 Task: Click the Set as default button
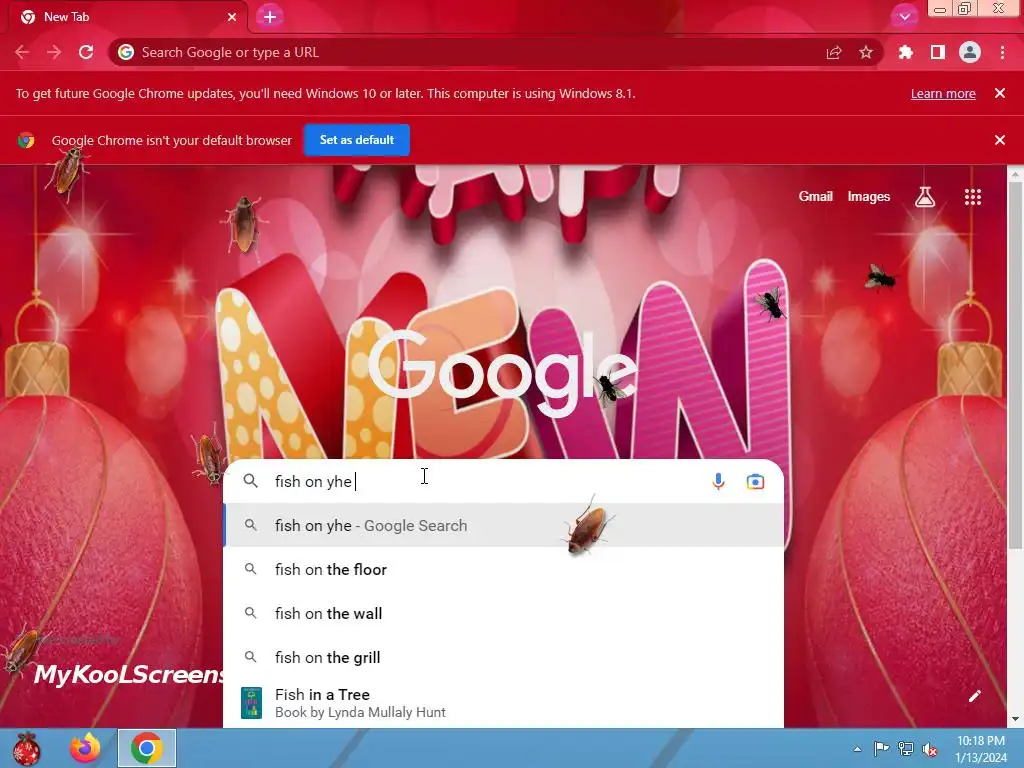[357, 140]
